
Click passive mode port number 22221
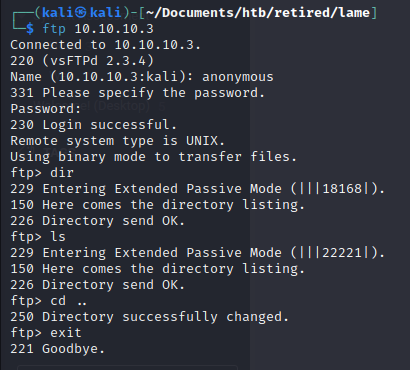pyautogui.click(x=342, y=253)
